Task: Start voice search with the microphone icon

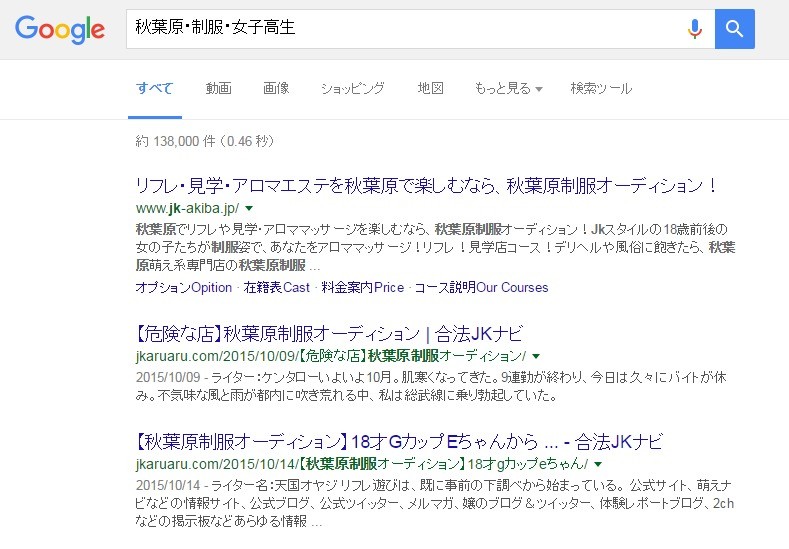Action: click(x=694, y=29)
